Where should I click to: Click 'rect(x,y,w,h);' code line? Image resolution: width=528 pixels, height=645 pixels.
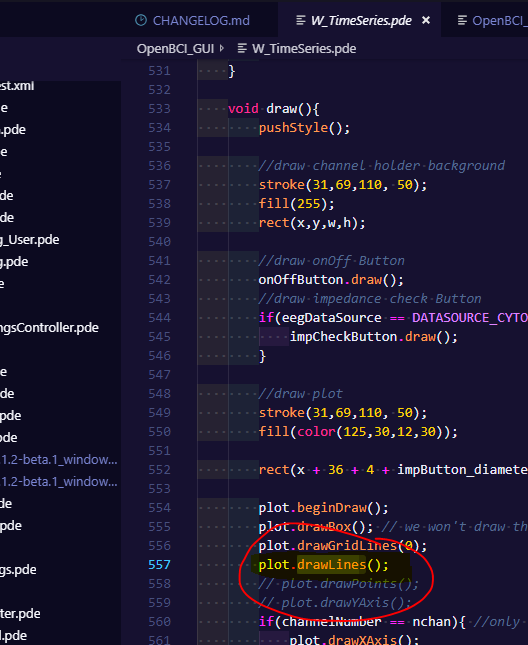[312, 223]
